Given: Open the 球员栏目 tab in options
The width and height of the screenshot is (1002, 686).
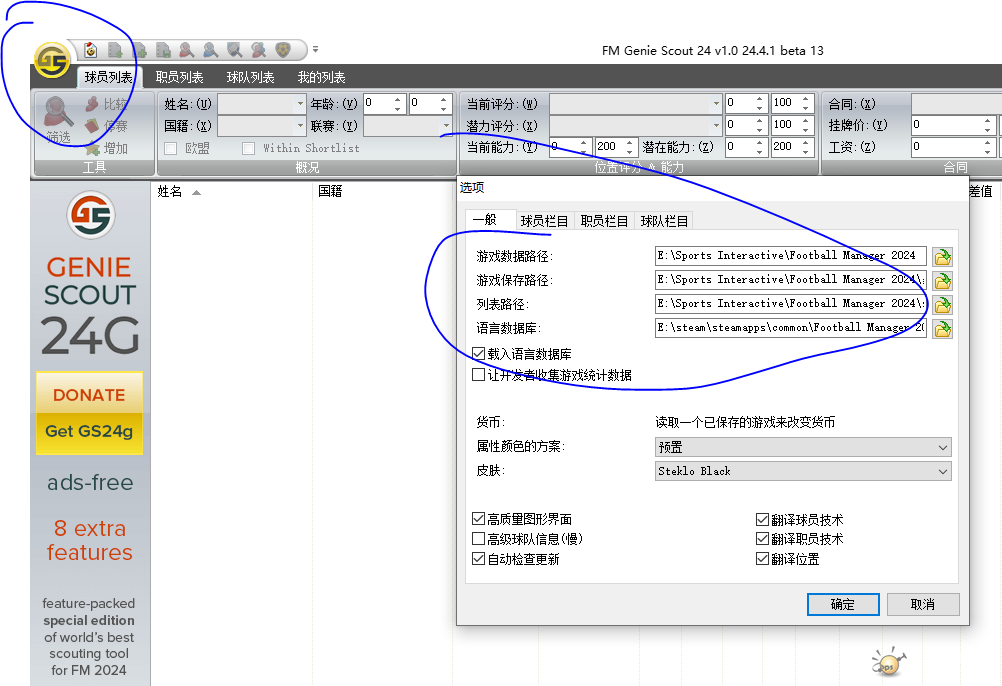Looking at the screenshot, I should (544, 221).
